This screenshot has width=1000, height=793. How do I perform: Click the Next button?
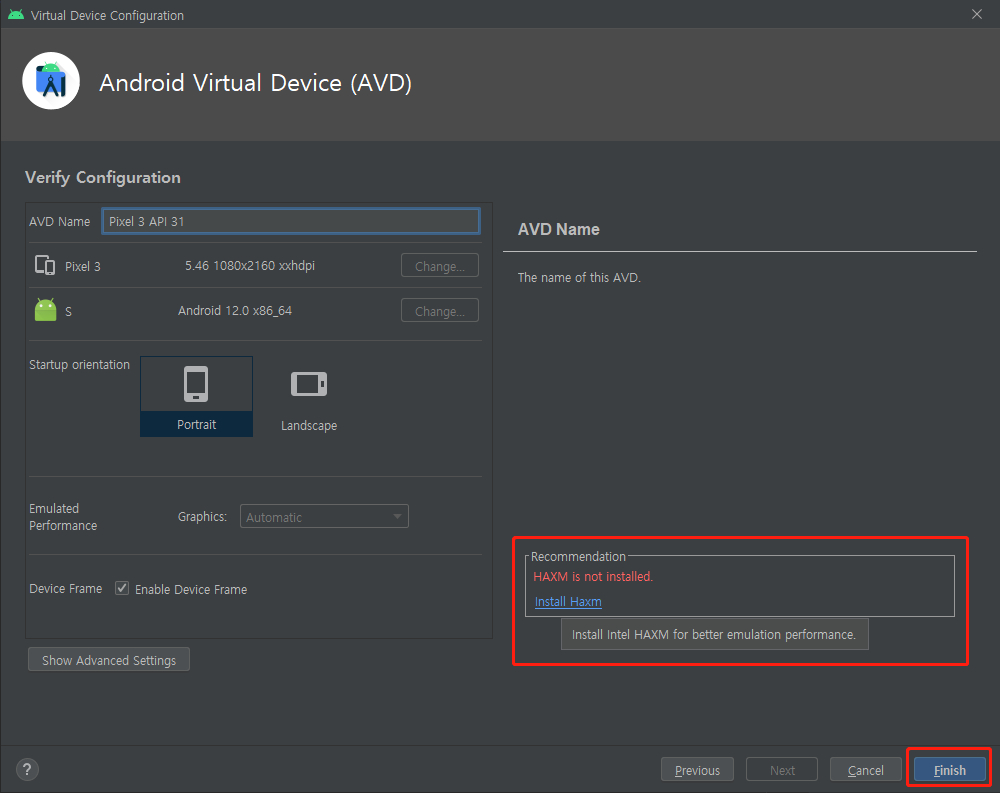(x=782, y=770)
